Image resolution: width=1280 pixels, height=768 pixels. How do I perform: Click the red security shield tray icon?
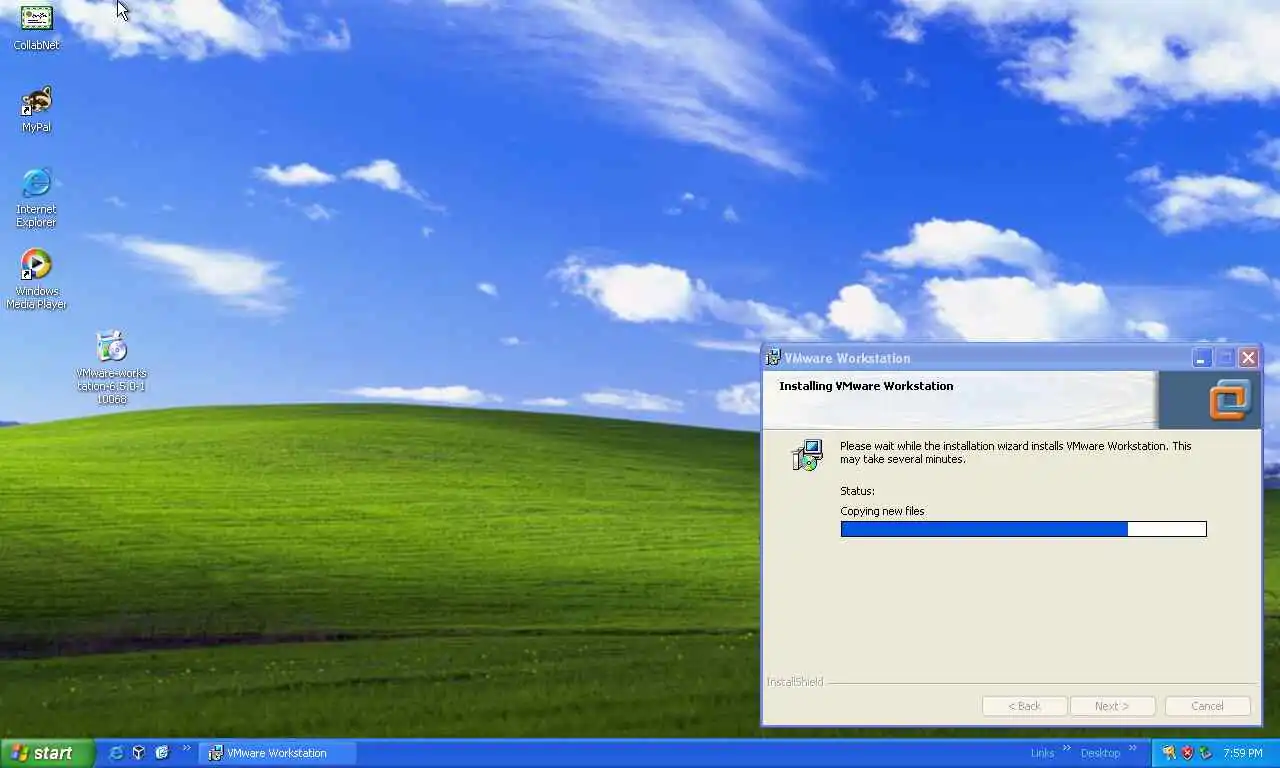[1188, 753]
